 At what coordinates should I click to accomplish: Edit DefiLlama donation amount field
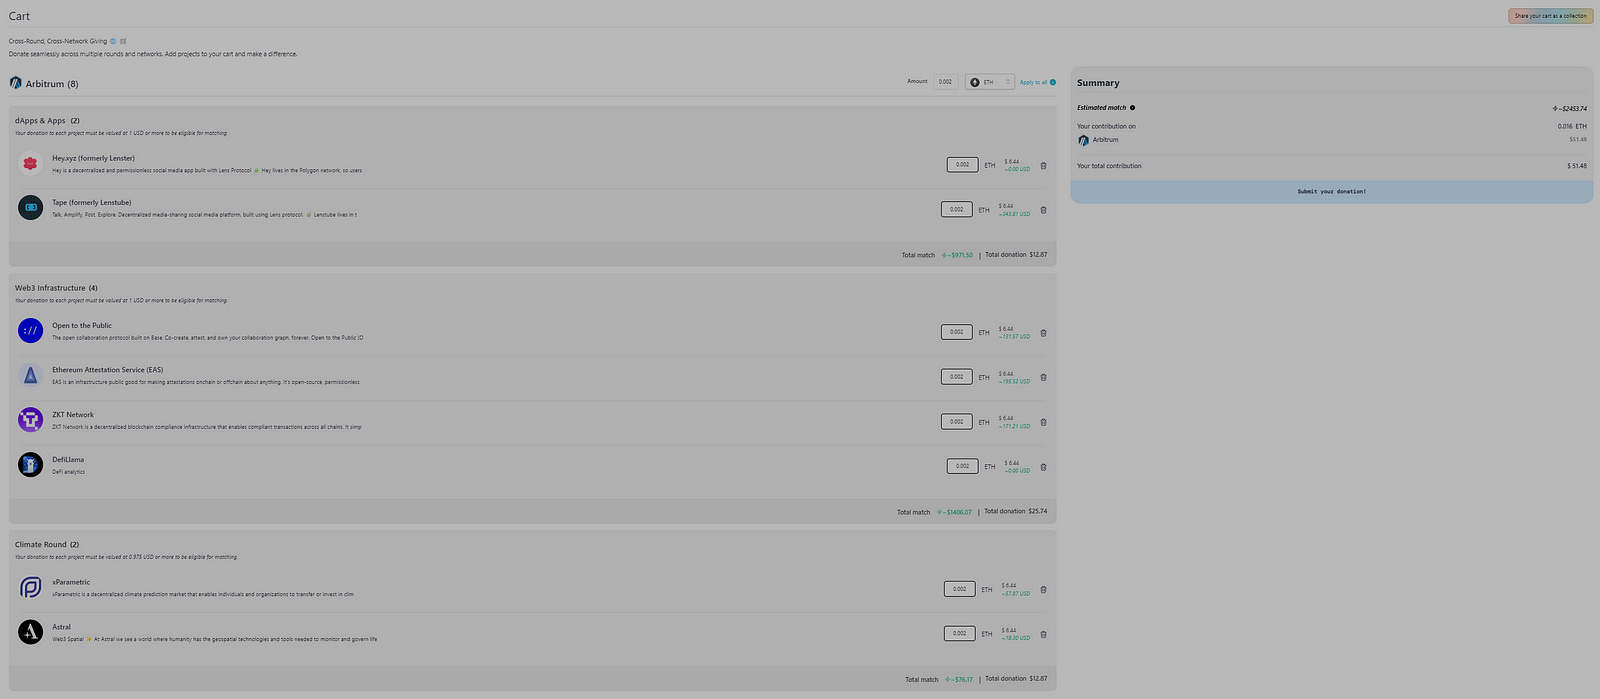(x=962, y=466)
